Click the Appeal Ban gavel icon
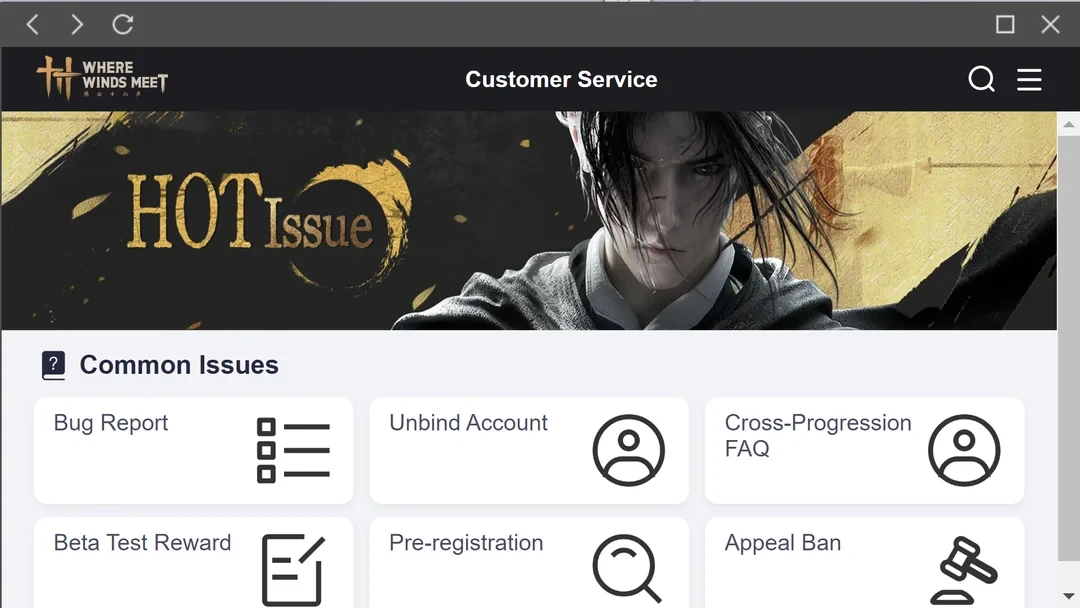Image resolution: width=1080 pixels, height=608 pixels. (963, 570)
